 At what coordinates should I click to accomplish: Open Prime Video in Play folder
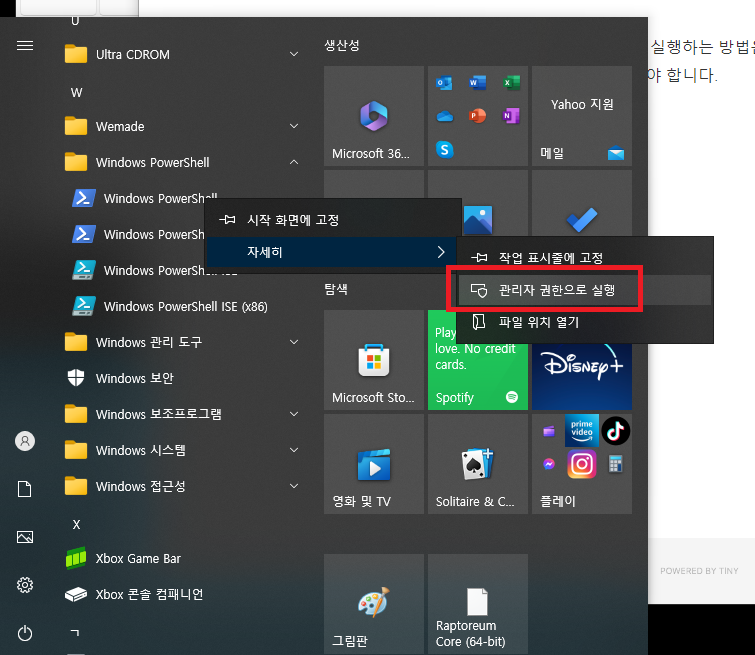pyautogui.click(x=582, y=431)
